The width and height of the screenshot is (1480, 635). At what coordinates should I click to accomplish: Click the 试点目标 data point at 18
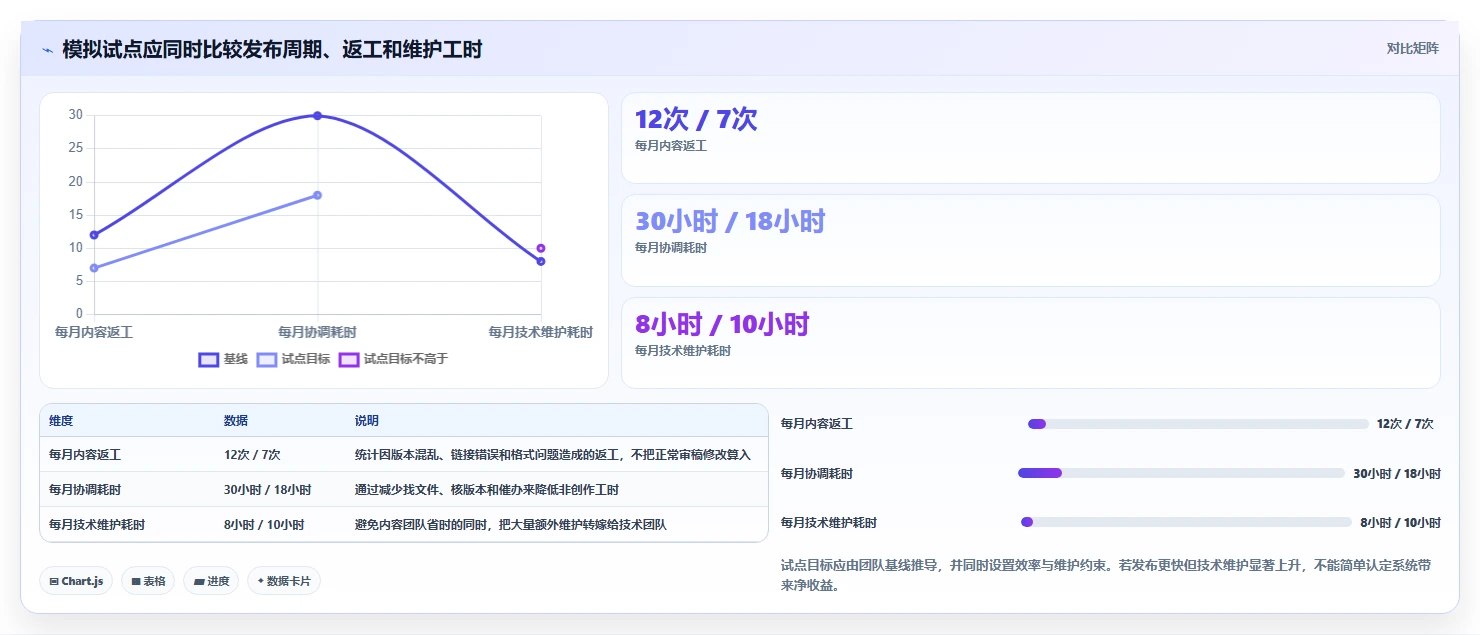point(317,195)
